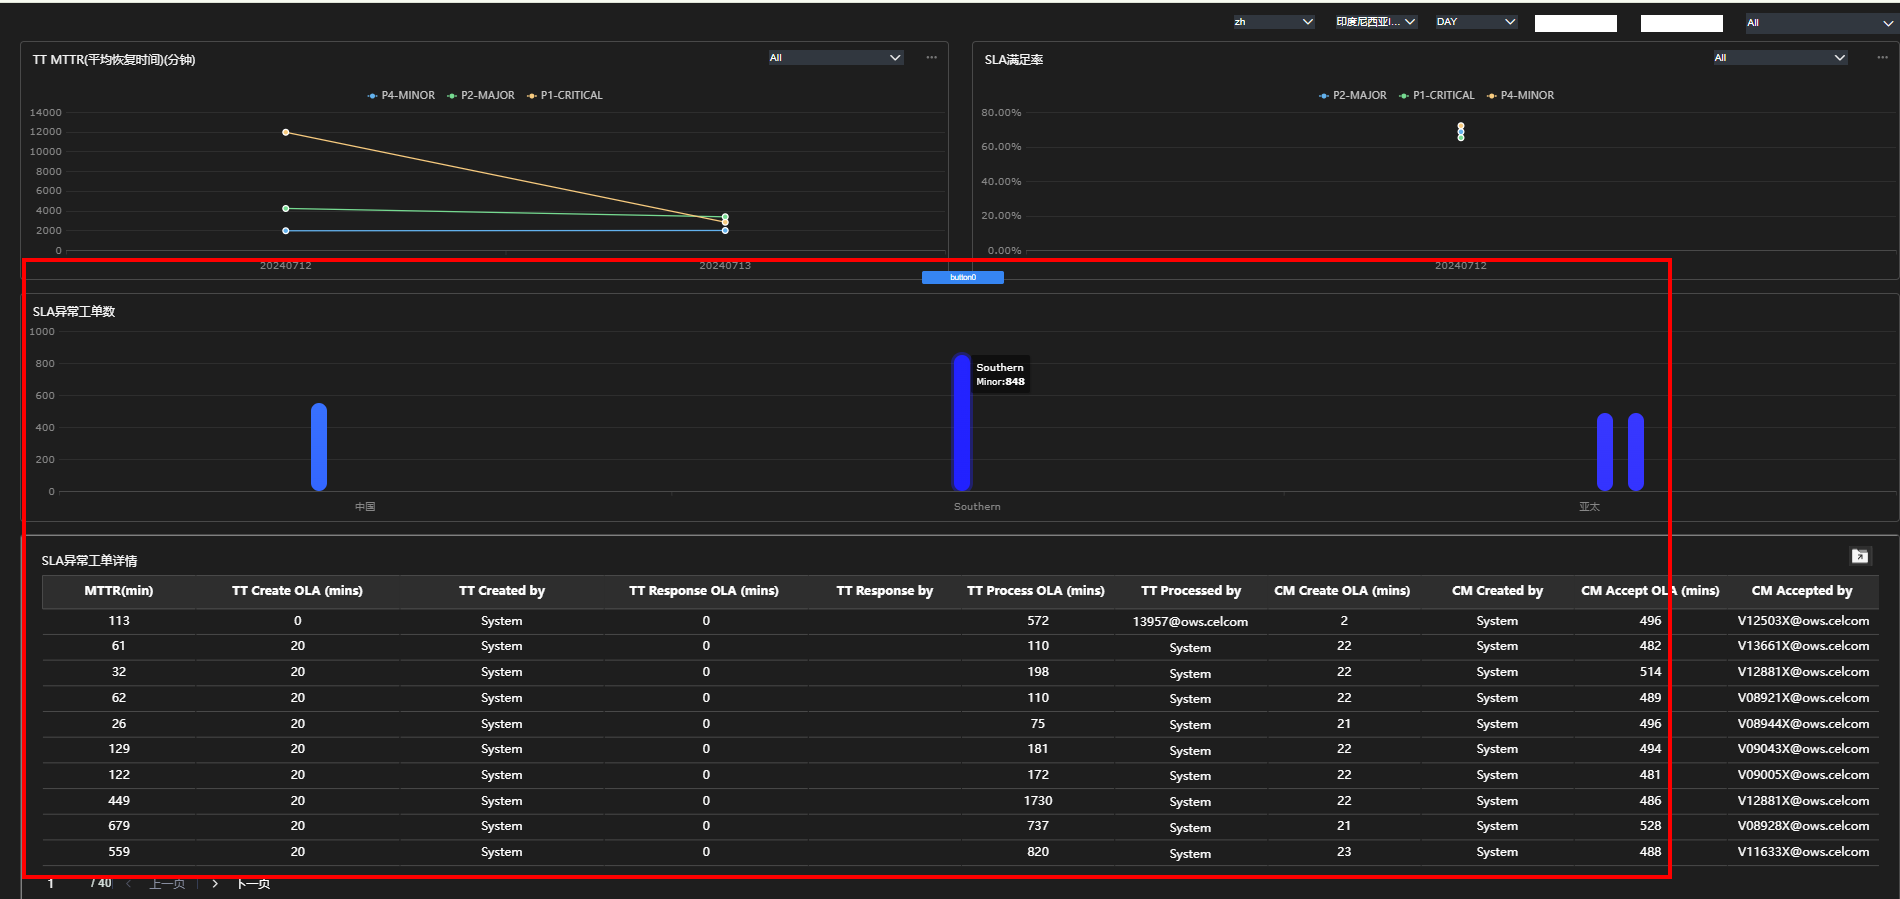Click the 20240713 x-axis label in TT MTTR chart

coord(725,265)
